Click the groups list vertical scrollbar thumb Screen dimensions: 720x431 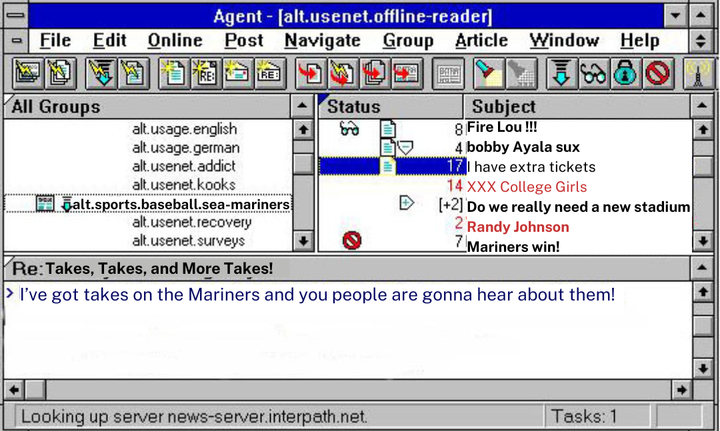pos(301,163)
